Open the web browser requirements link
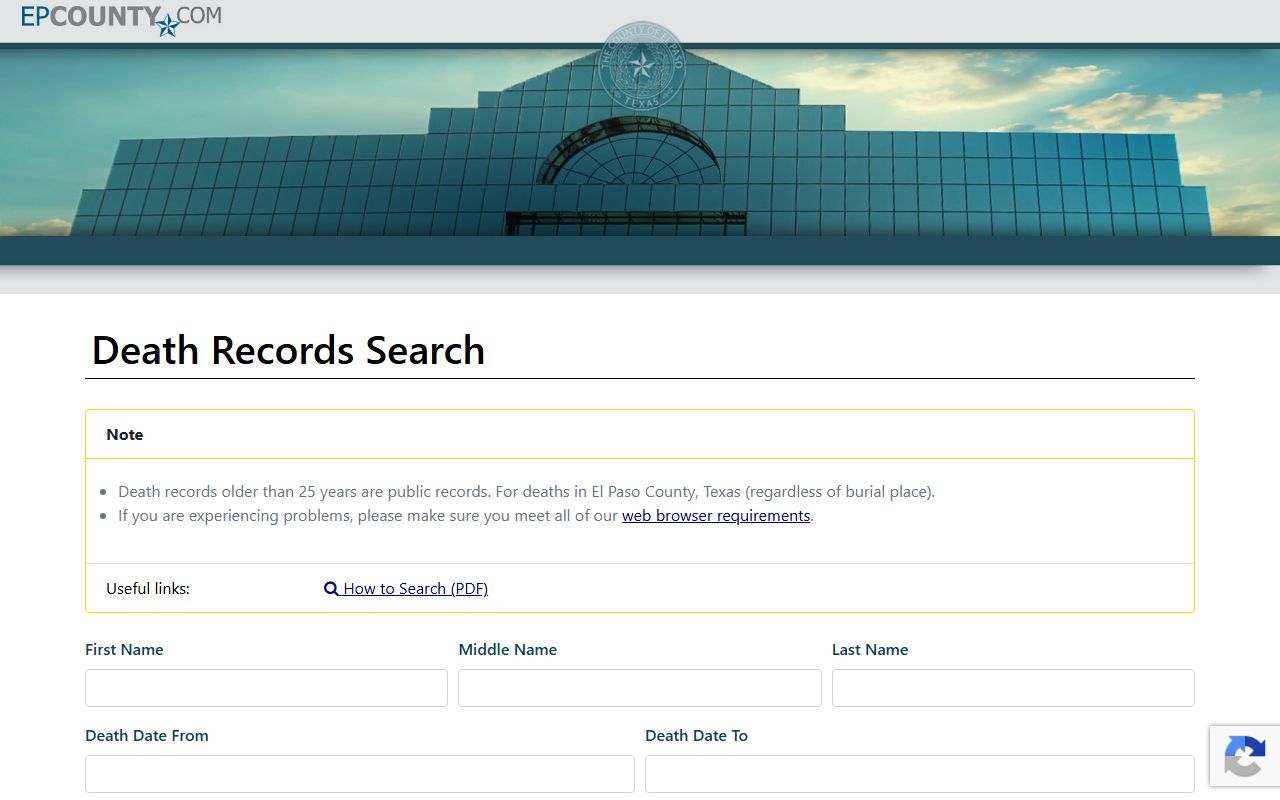The height and width of the screenshot is (800, 1280). [x=716, y=516]
